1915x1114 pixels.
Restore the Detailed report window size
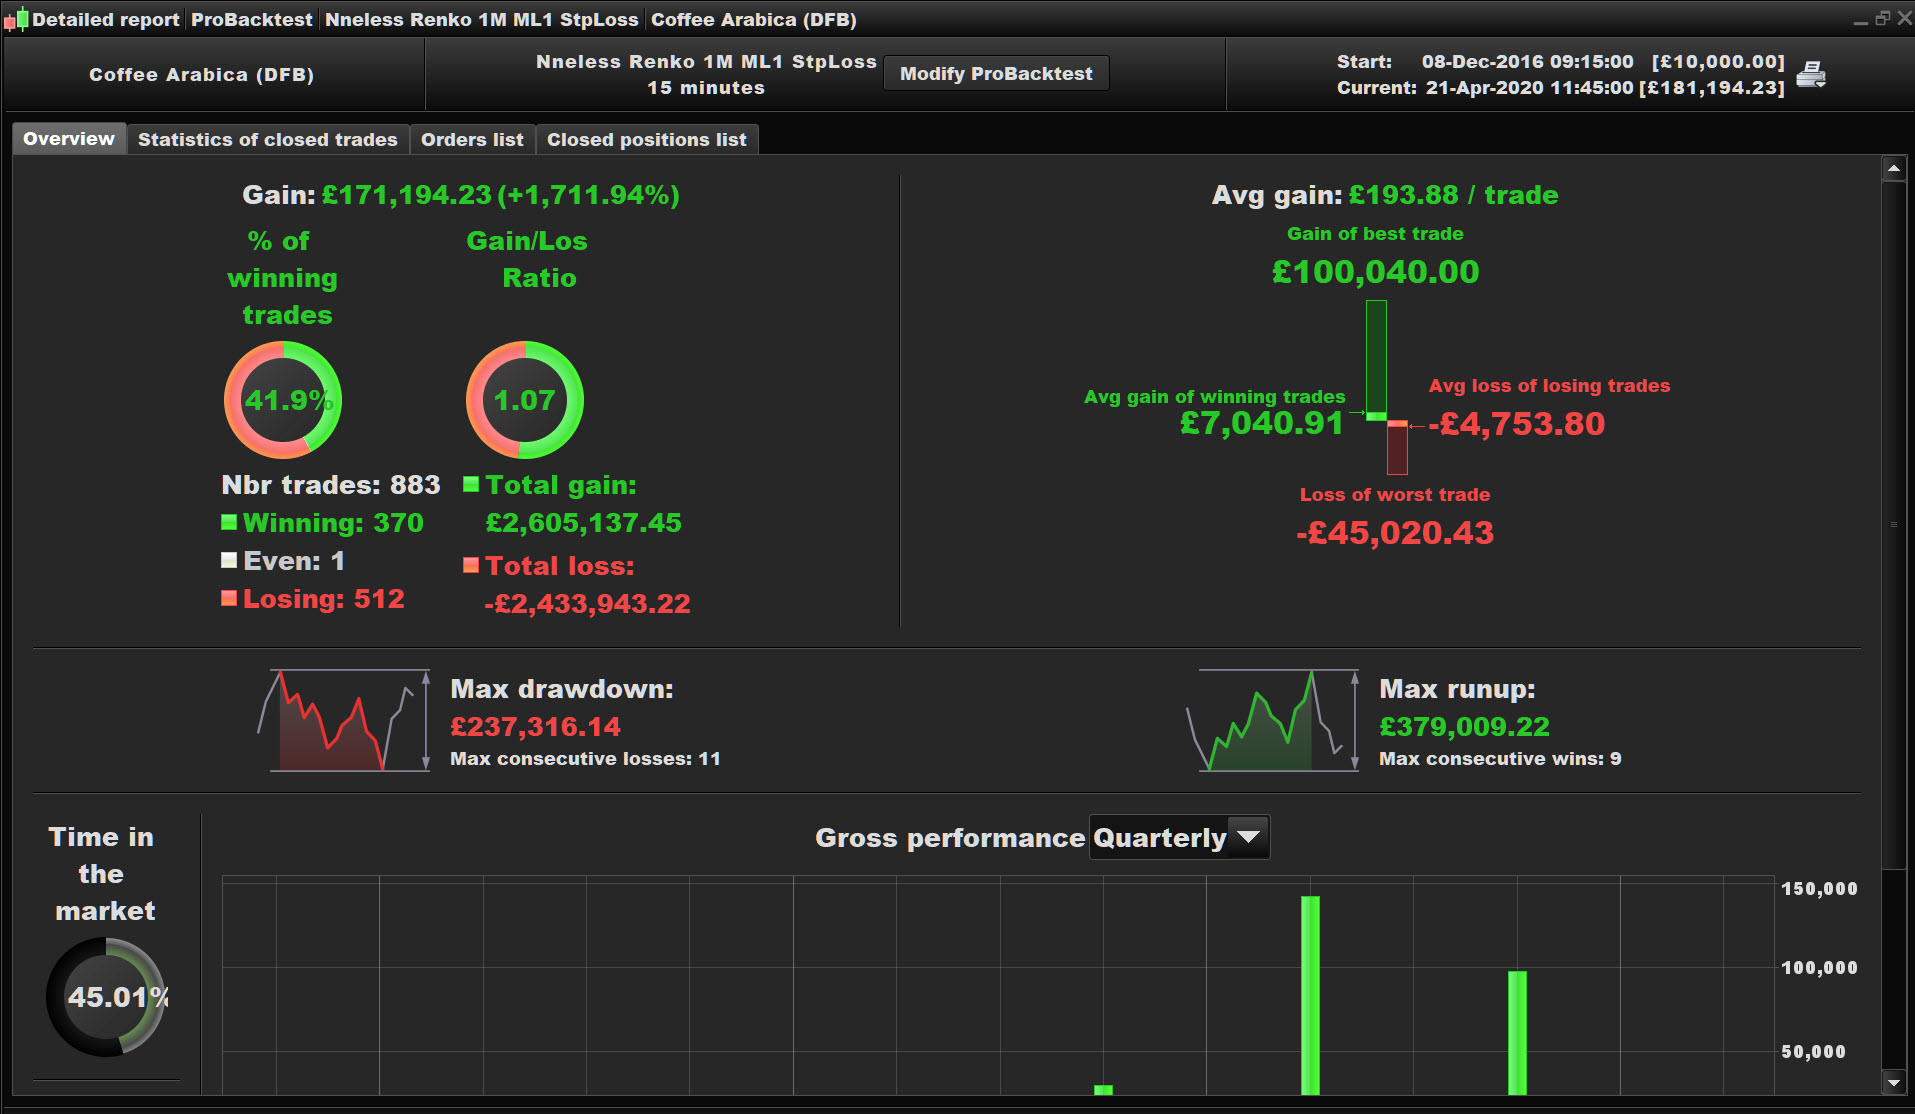tap(1882, 18)
